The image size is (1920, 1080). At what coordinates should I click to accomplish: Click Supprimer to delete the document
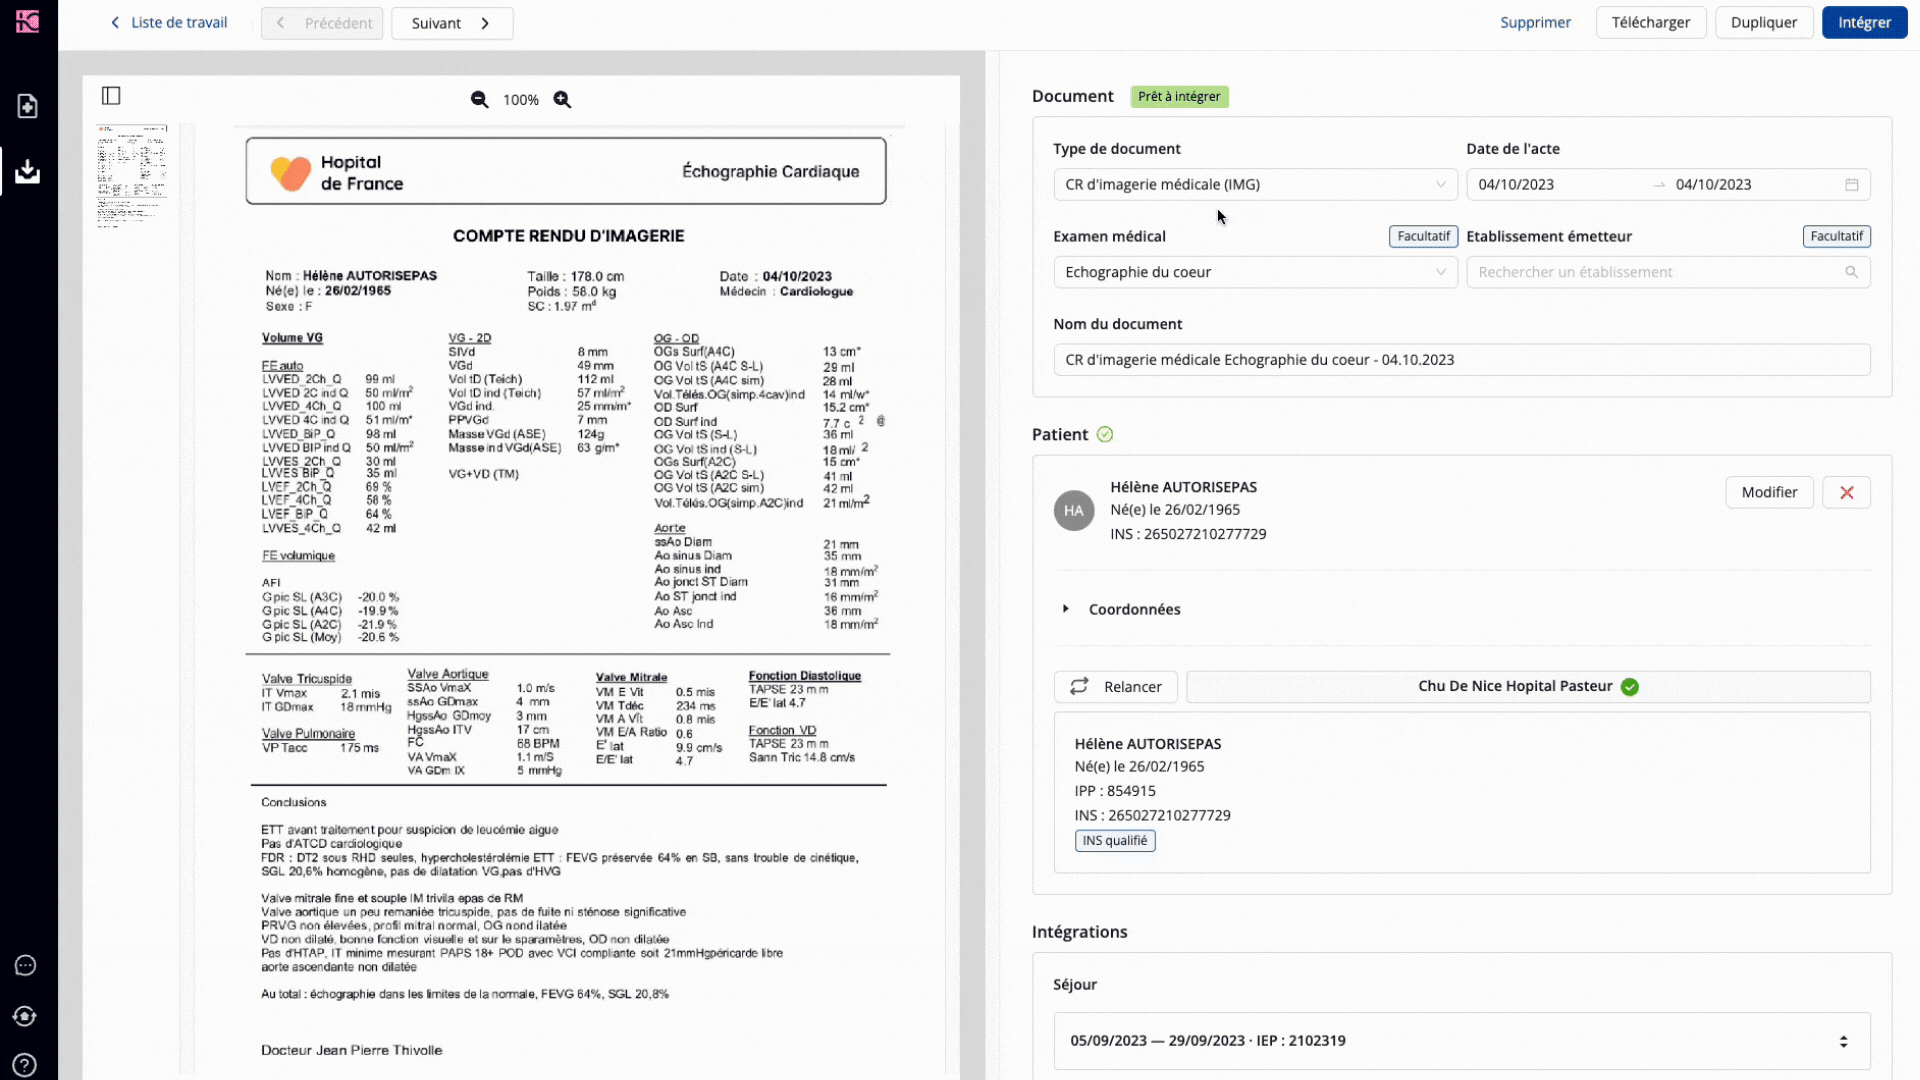(x=1535, y=22)
